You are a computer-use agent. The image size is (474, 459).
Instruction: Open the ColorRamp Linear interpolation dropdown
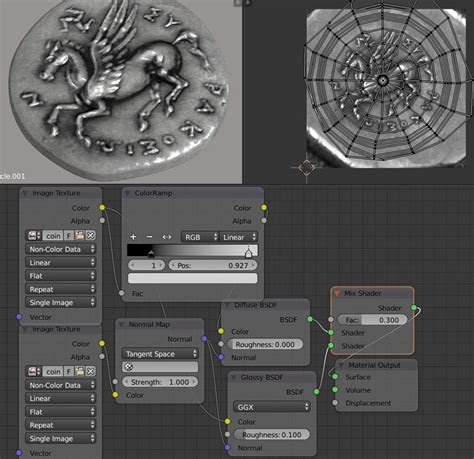click(239, 237)
